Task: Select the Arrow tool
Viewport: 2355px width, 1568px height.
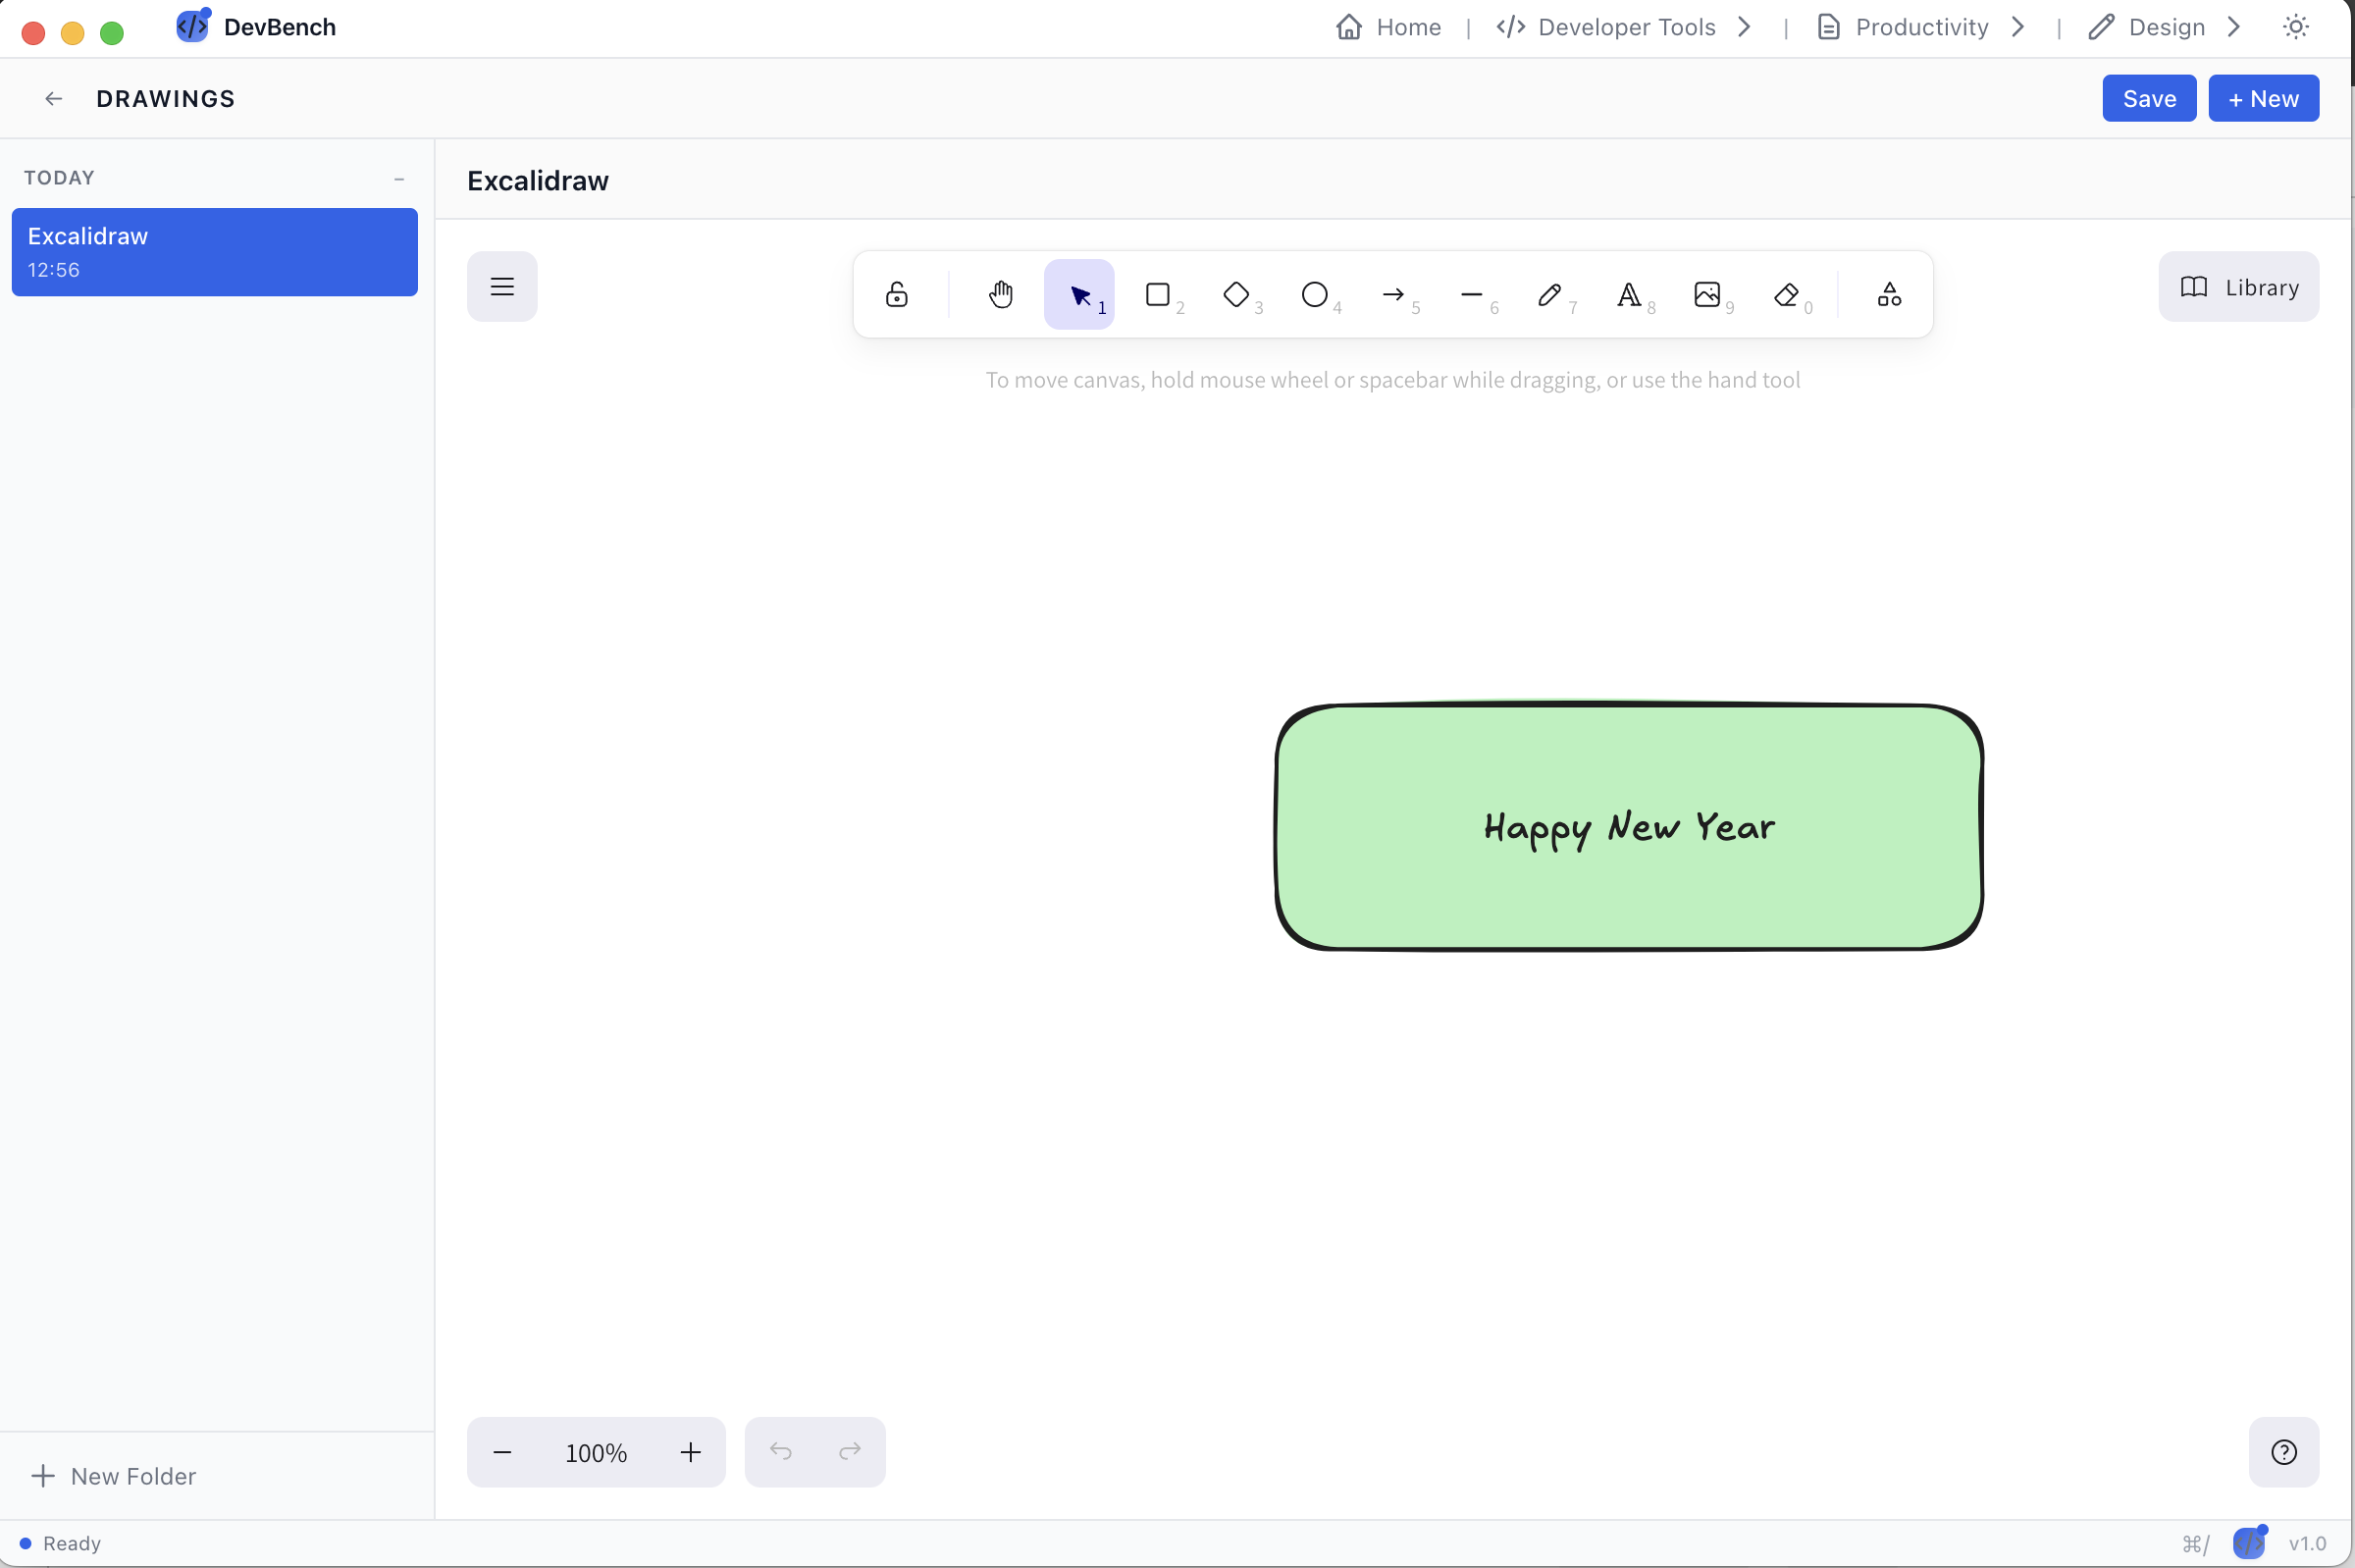Action: pyautogui.click(x=1393, y=294)
